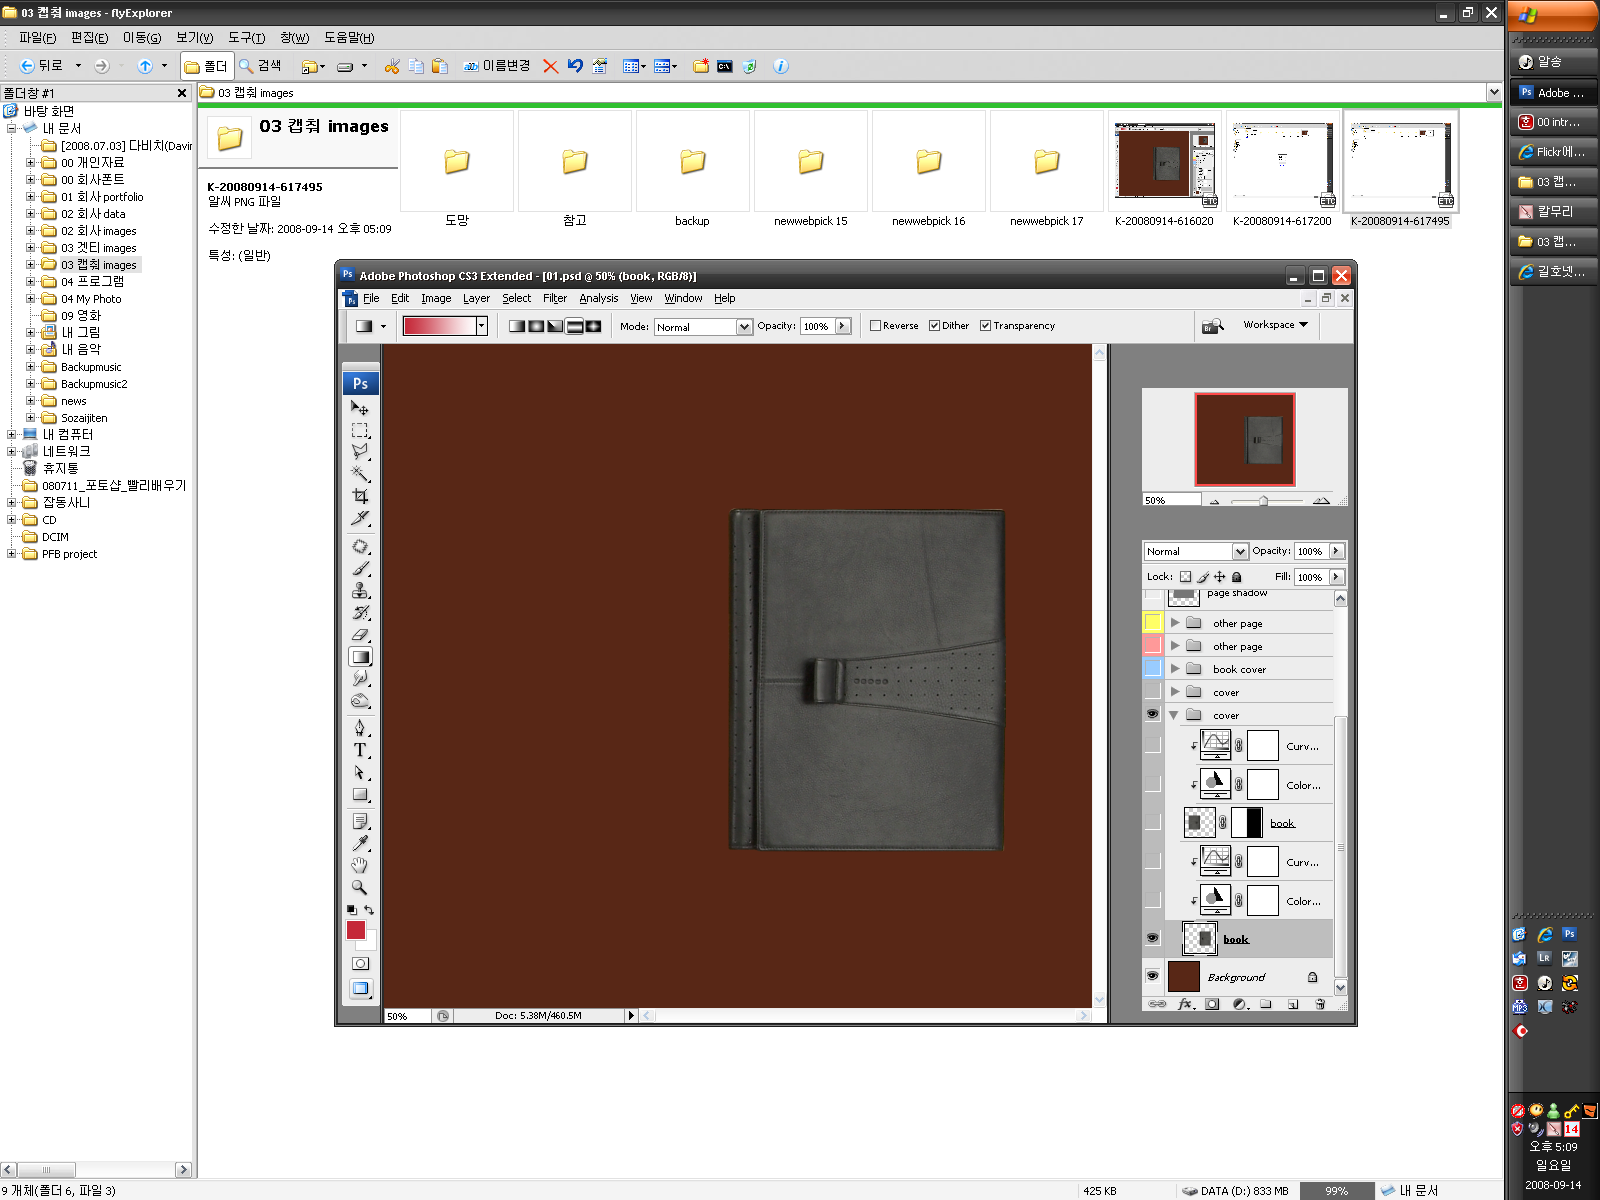Open the Filter menu in Photoshop

[x=554, y=298]
